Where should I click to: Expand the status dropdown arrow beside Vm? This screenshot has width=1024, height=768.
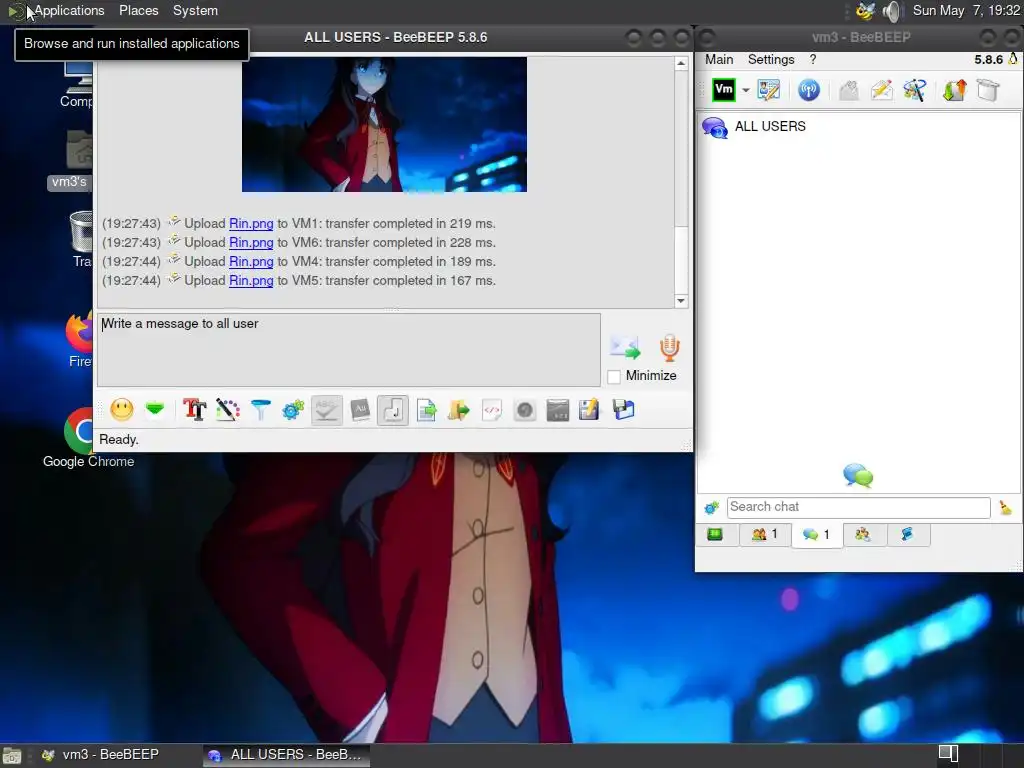pyautogui.click(x=745, y=90)
